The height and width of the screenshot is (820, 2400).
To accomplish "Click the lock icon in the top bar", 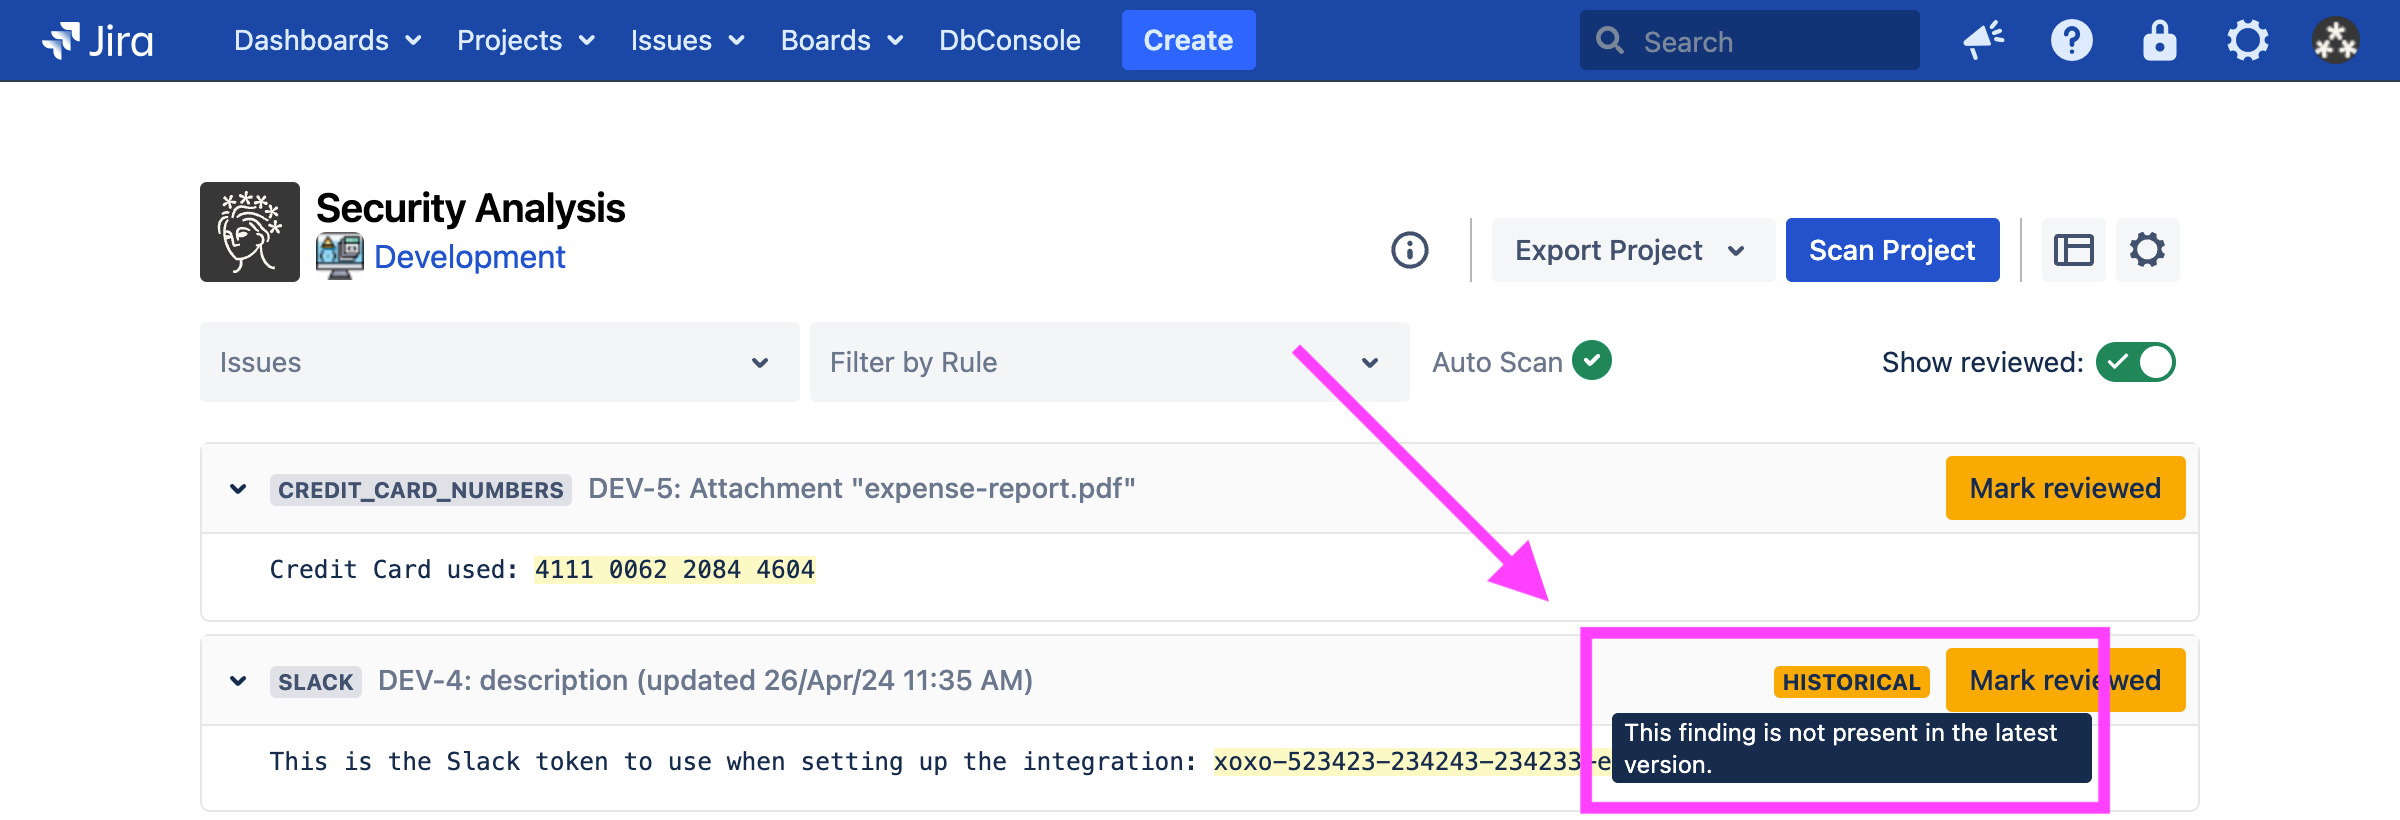I will (2159, 41).
